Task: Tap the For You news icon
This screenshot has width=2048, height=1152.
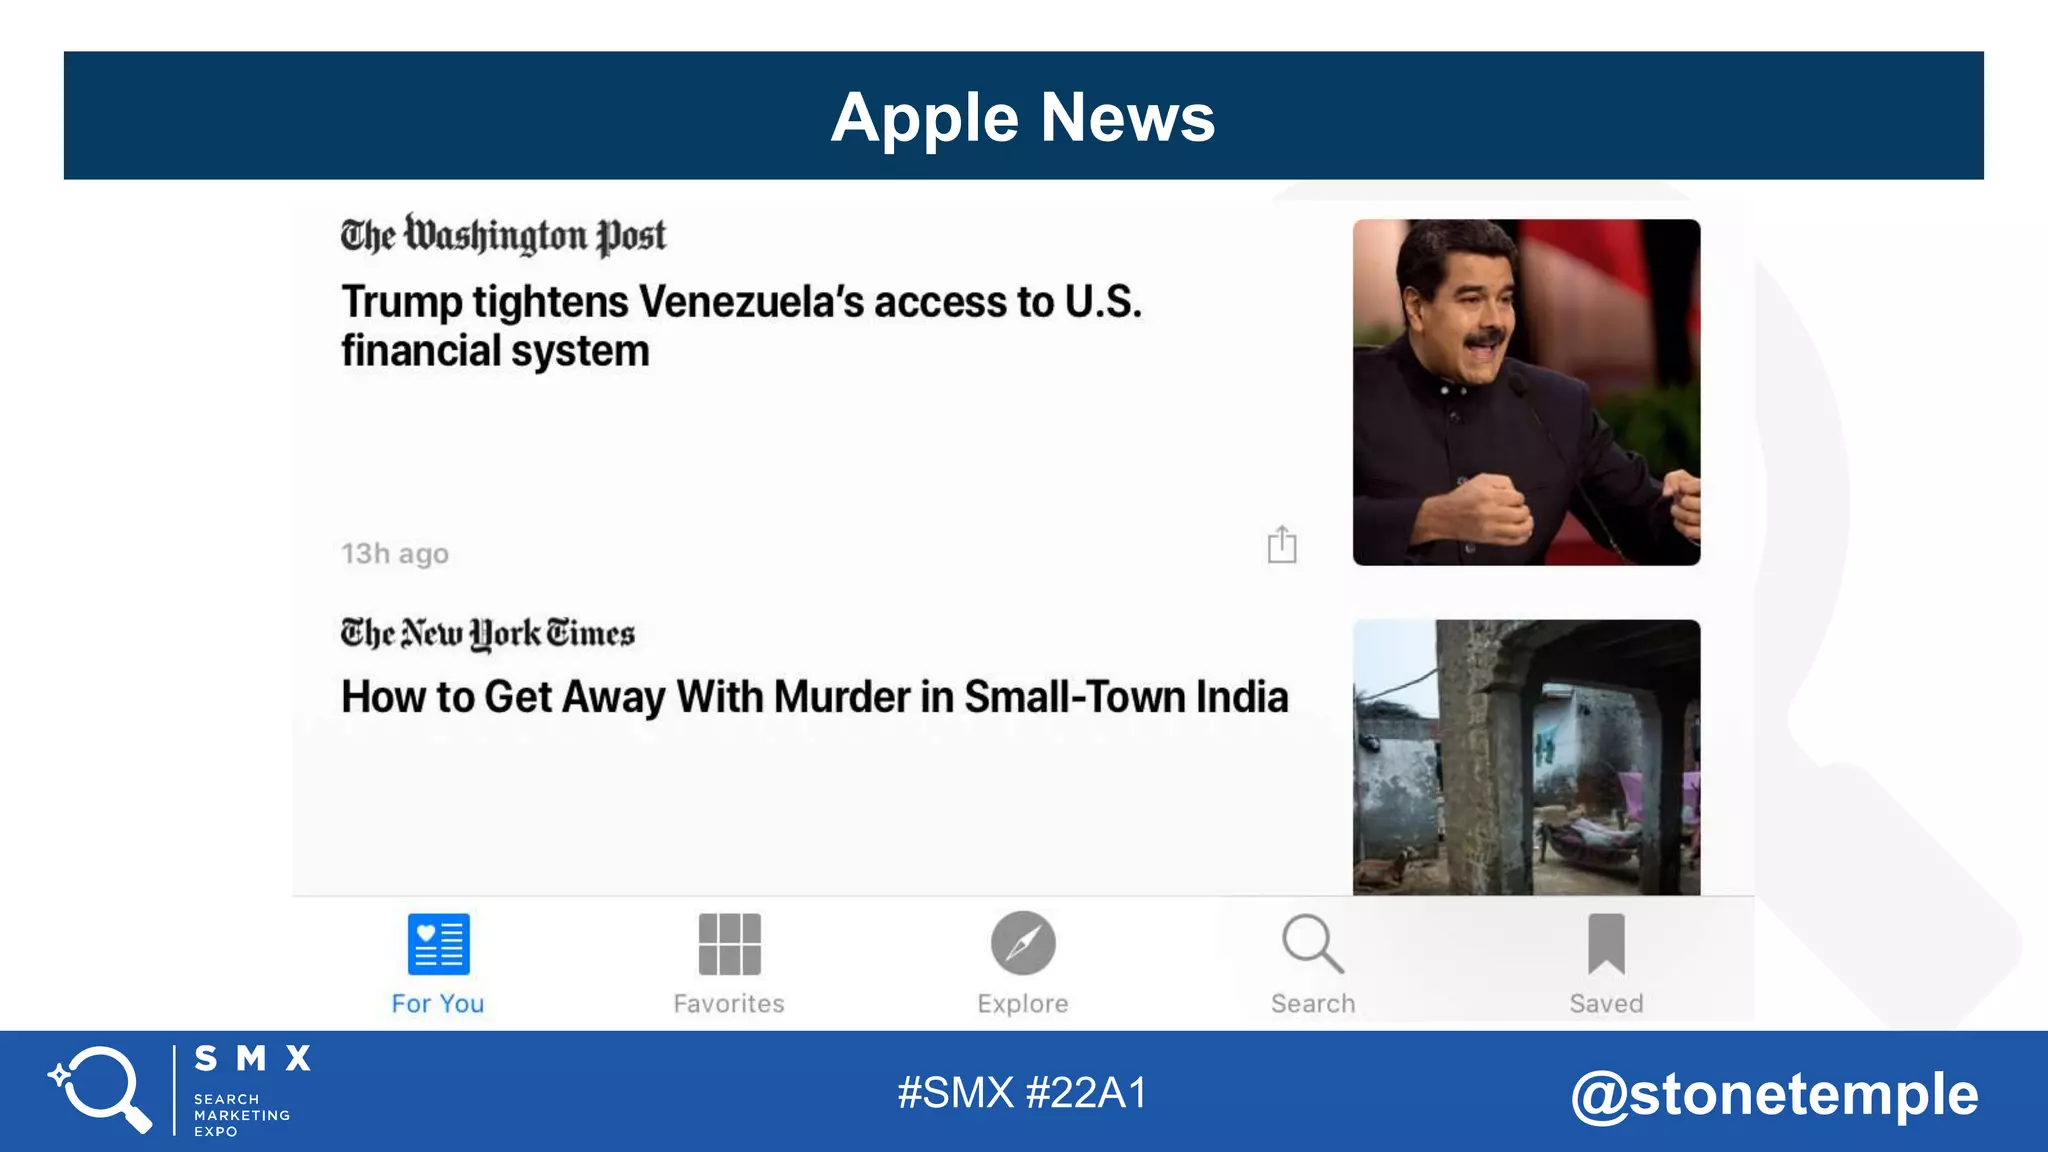Action: tap(438, 944)
